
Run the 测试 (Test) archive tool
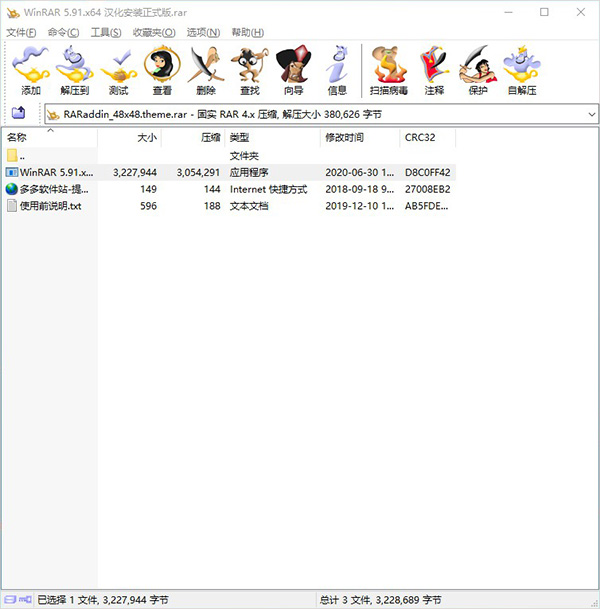(118, 66)
